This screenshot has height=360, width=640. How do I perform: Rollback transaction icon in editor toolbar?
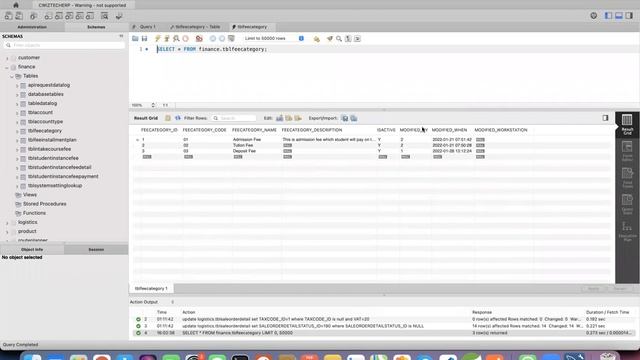click(222, 38)
